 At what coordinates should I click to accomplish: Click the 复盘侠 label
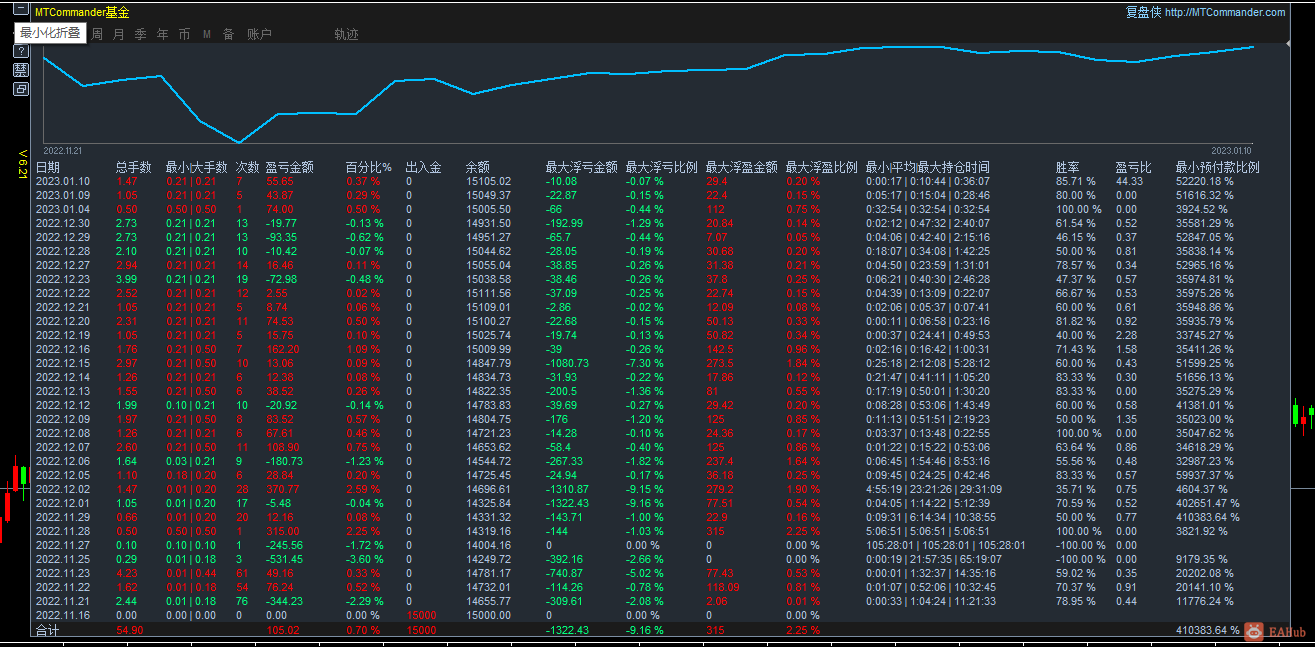pos(1143,12)
